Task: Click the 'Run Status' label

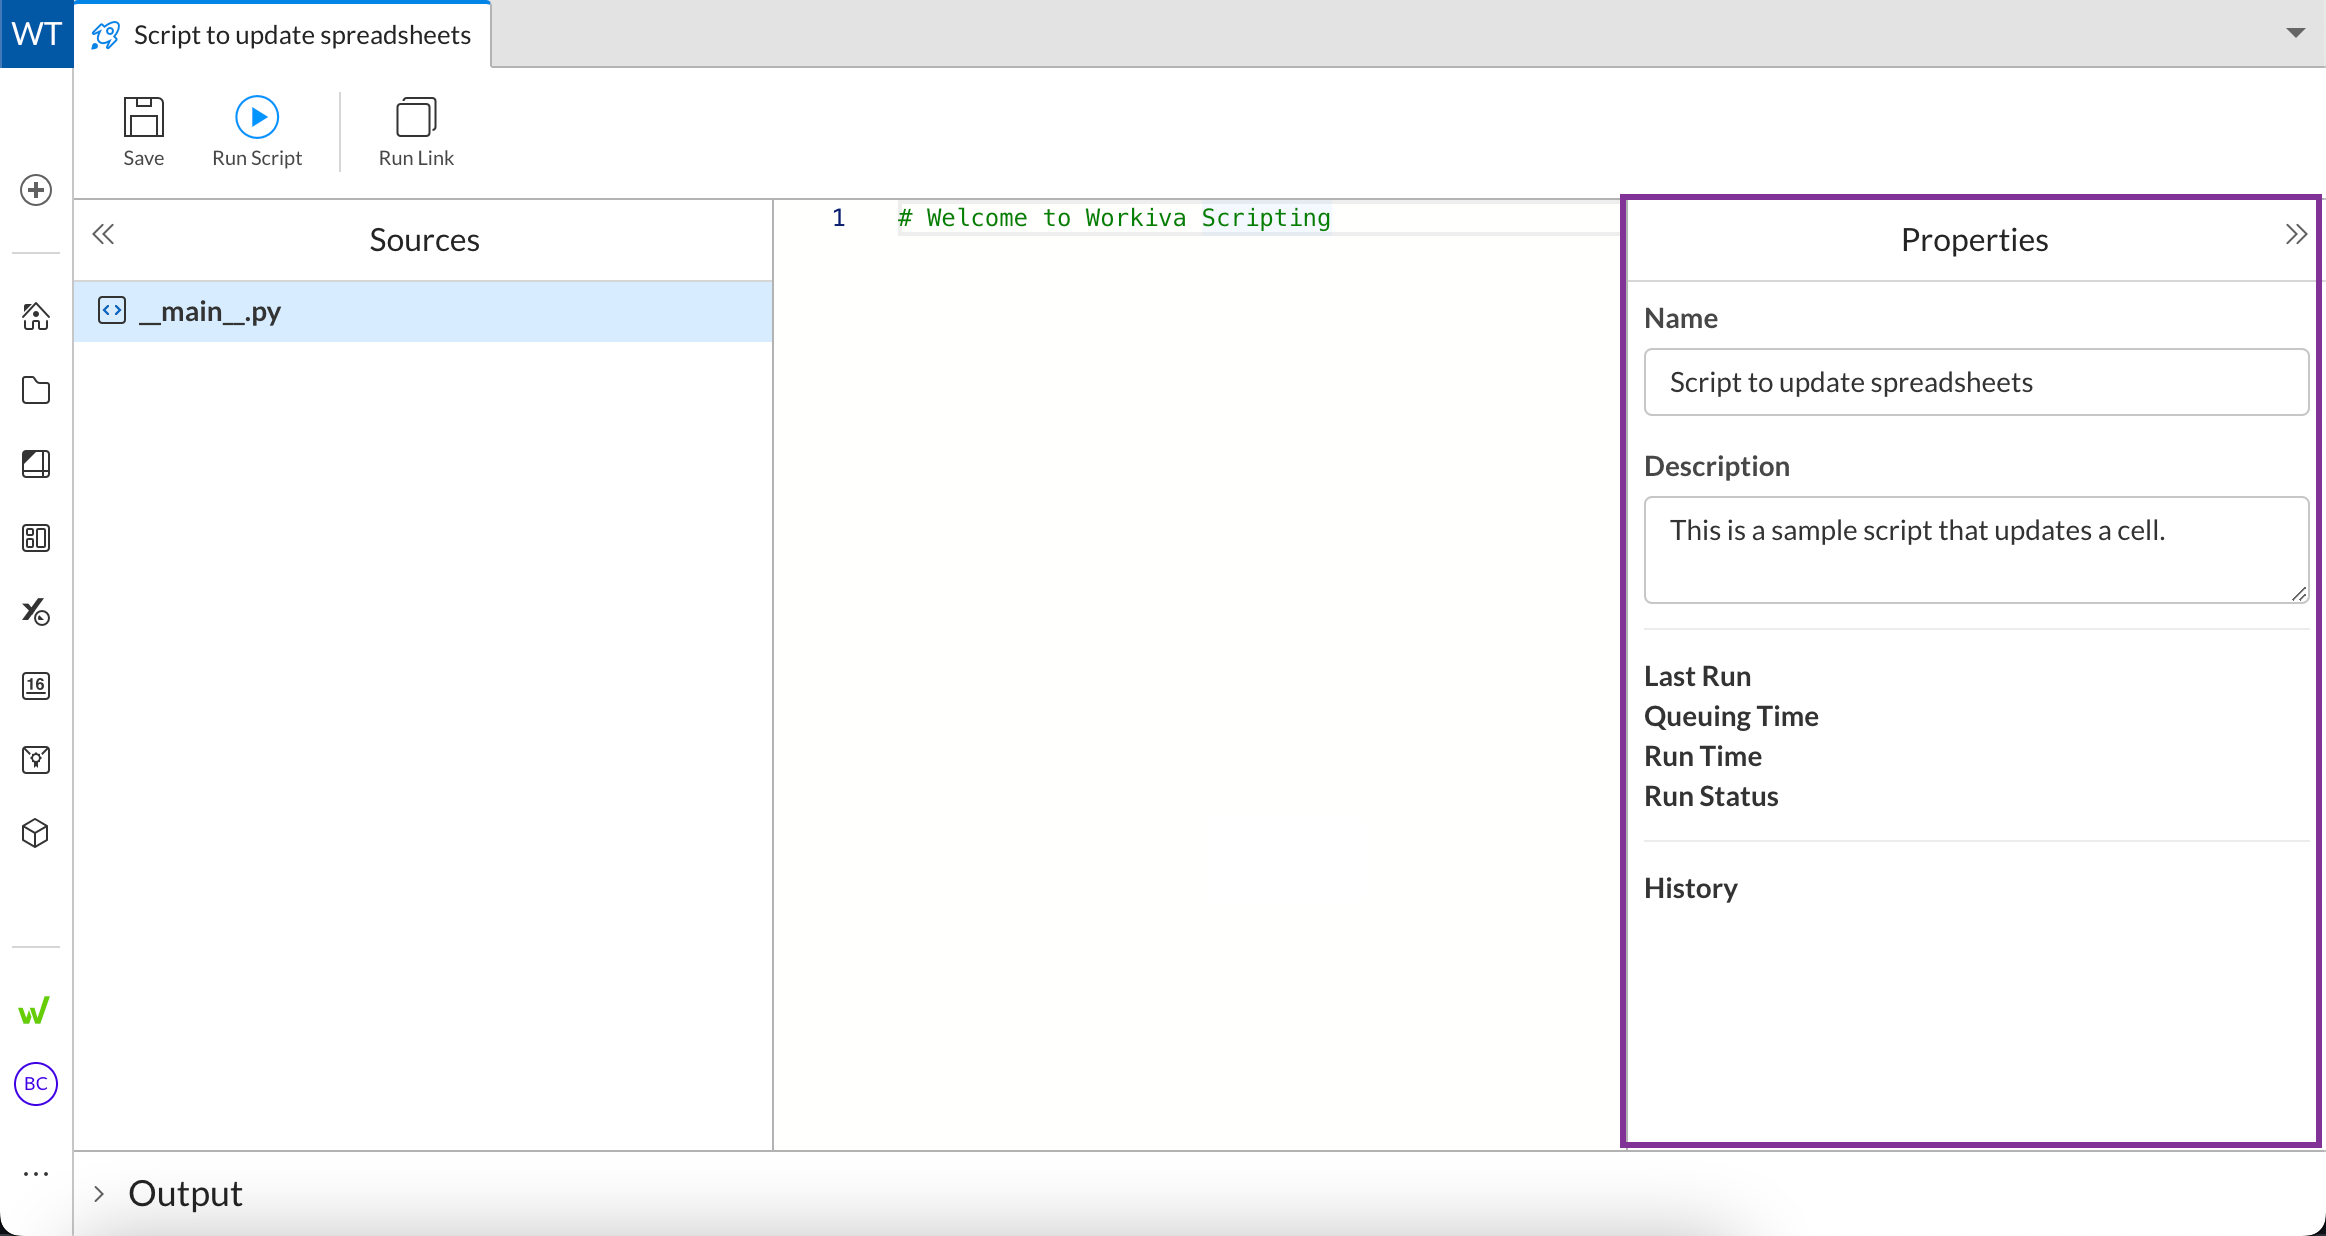Action: pyautogui.click(x=1711, y=796)
